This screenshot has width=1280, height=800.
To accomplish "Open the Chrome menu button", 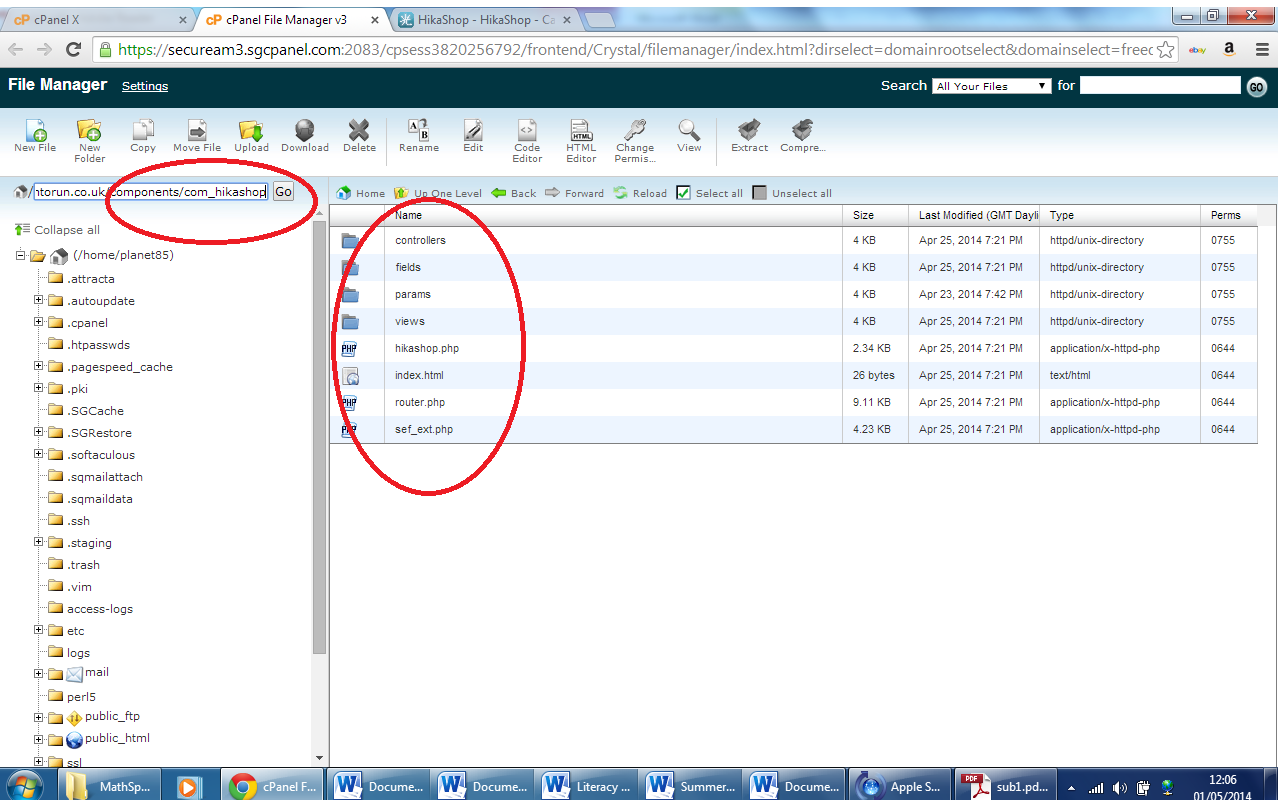I will pyautogui.click(x=1260, y=49).
